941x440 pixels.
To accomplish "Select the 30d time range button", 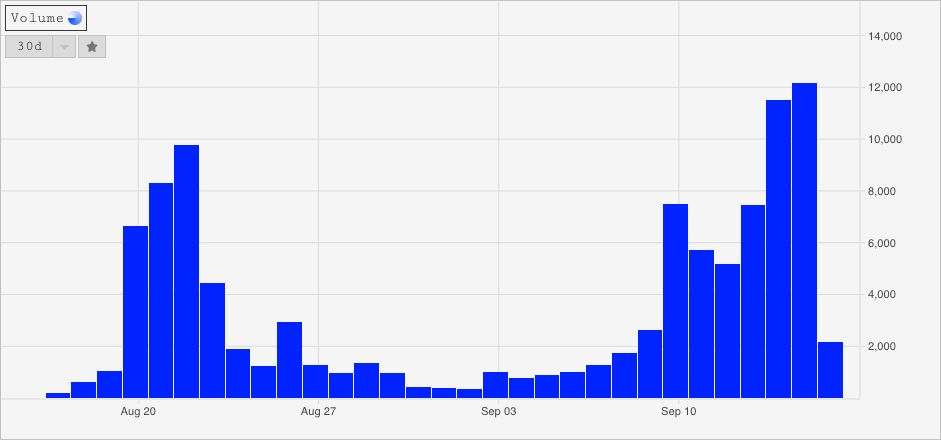I will [x=29, y=47].
